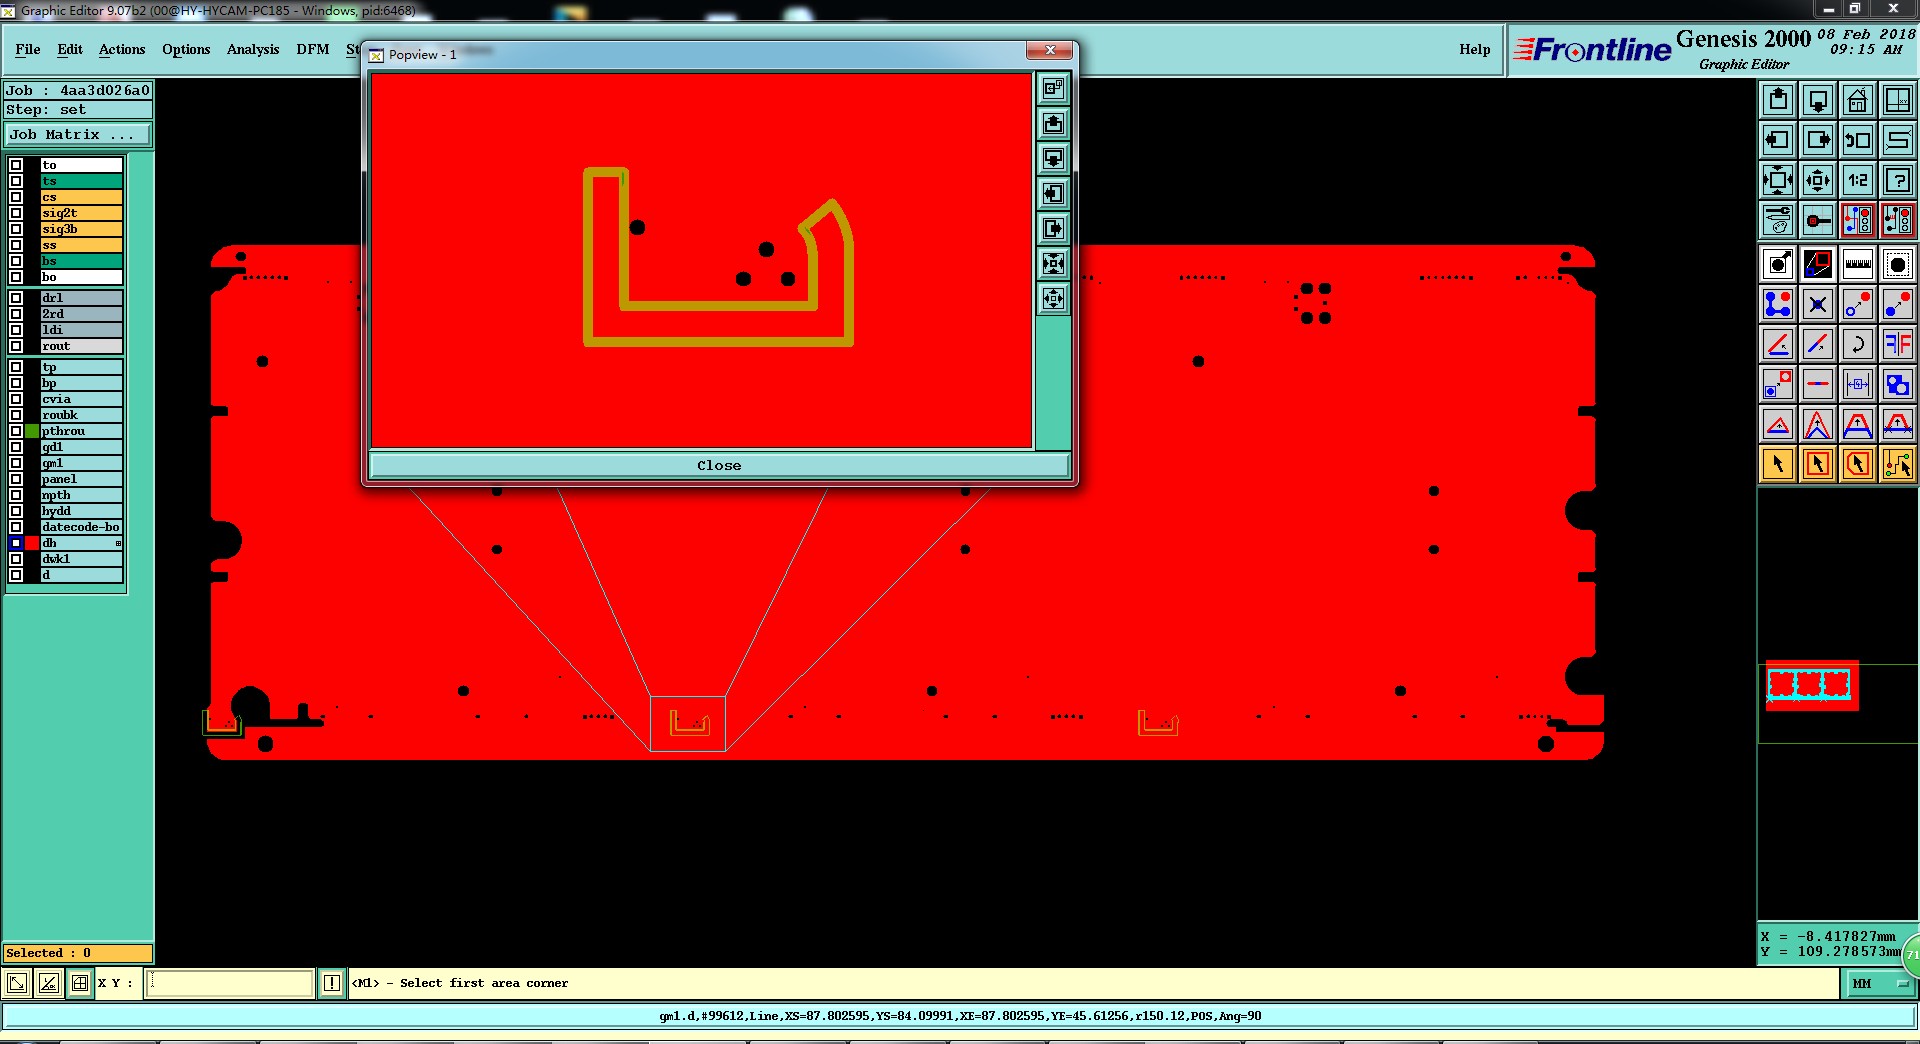Viewport: 1920px width, 1044px height.
Task: Click Popview pan up icon
Action: [x=1053, y=123]
